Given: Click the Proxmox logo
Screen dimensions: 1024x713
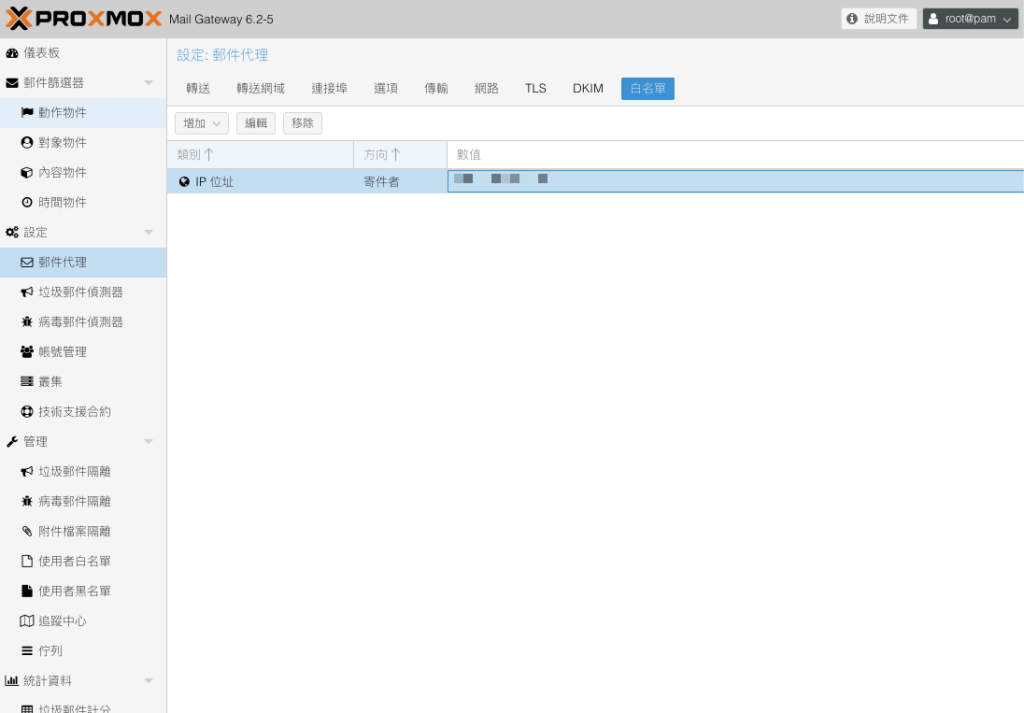Looking at the screenshot, I should [x=84, y=18].
